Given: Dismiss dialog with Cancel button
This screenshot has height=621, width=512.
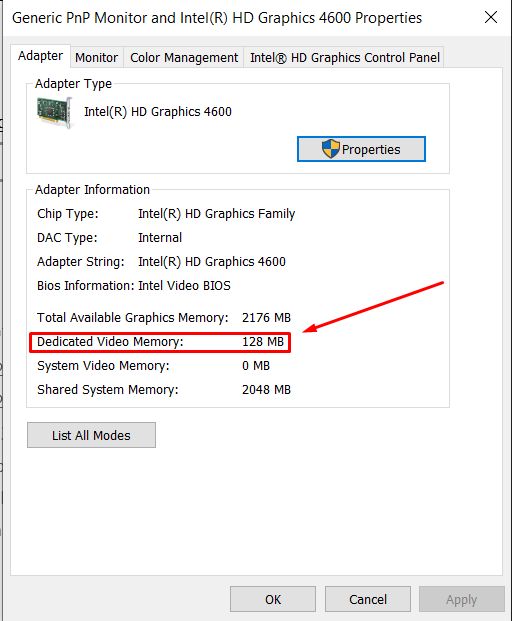Looking at the screenshot, I should click(x=368, y=599).
